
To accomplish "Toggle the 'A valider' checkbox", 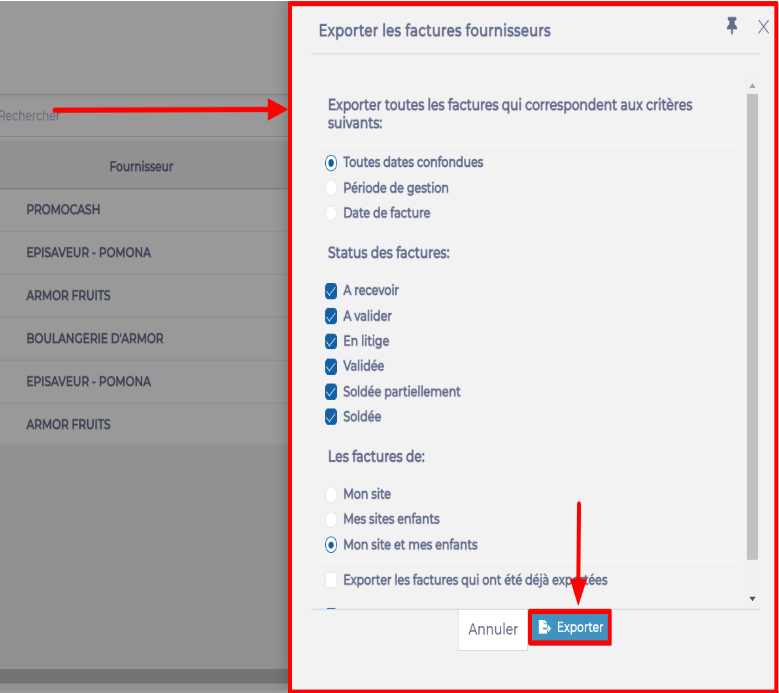I will point(331,316).
